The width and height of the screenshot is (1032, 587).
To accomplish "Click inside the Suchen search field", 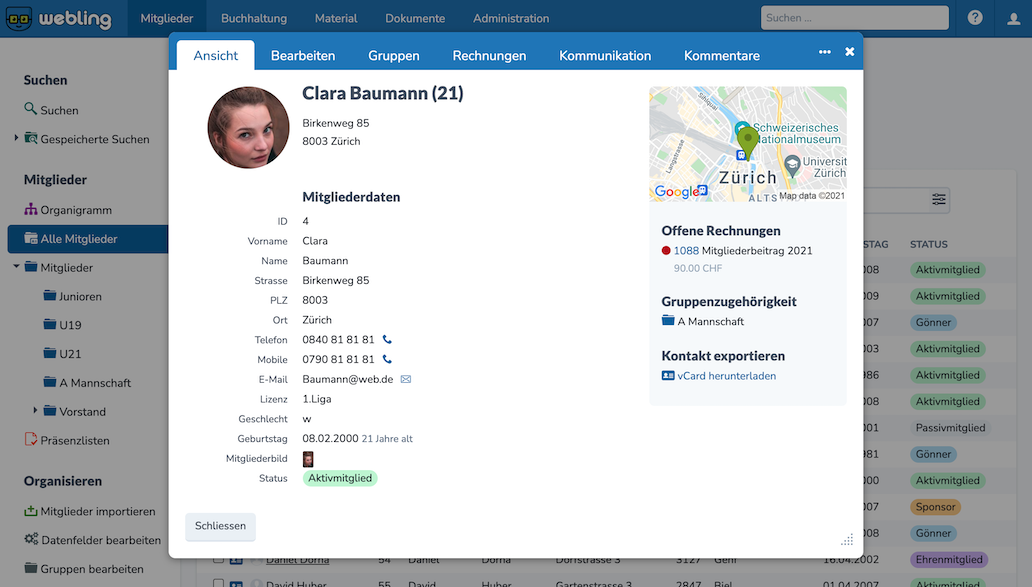I will 855,17.
